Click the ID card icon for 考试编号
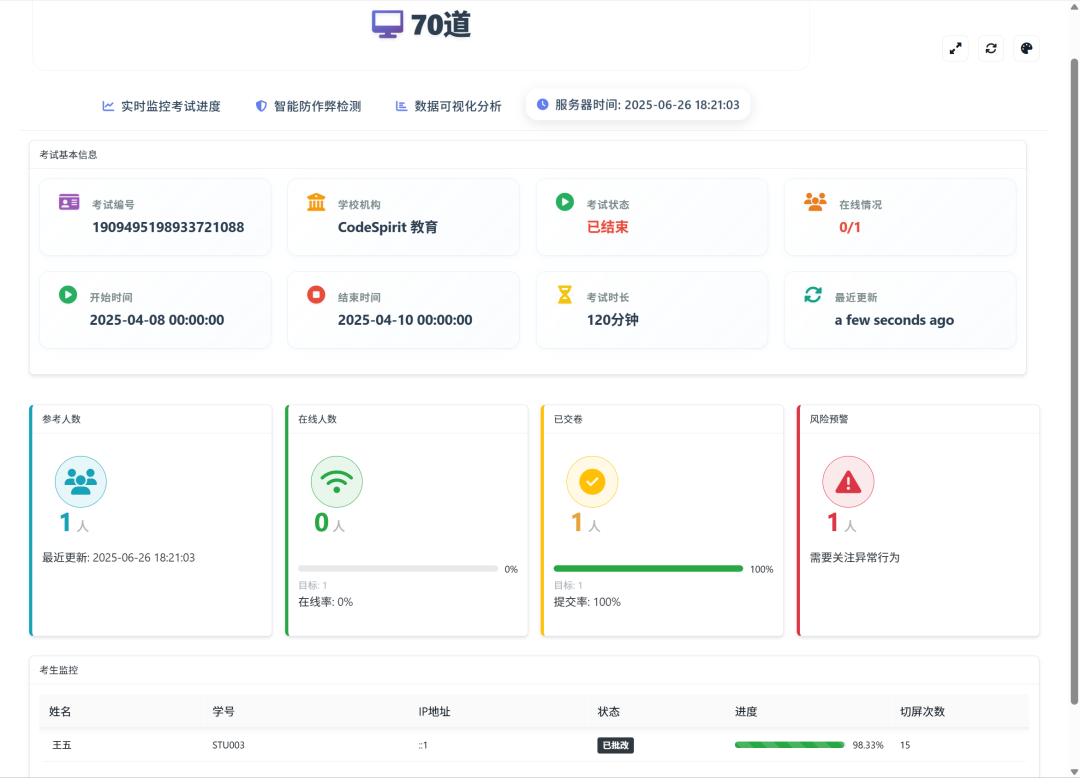Viewport: 1080px width, 778px height. 69,202
